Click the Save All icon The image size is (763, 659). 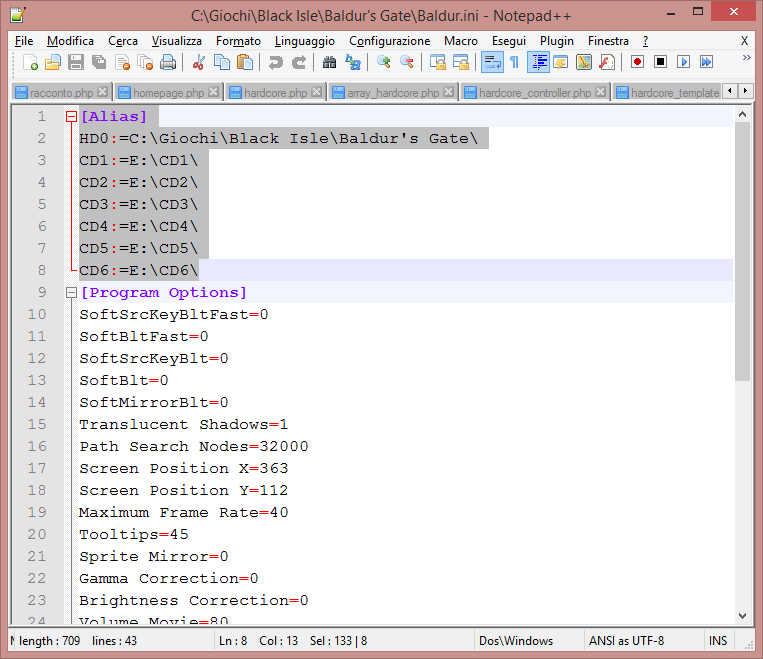99,62
